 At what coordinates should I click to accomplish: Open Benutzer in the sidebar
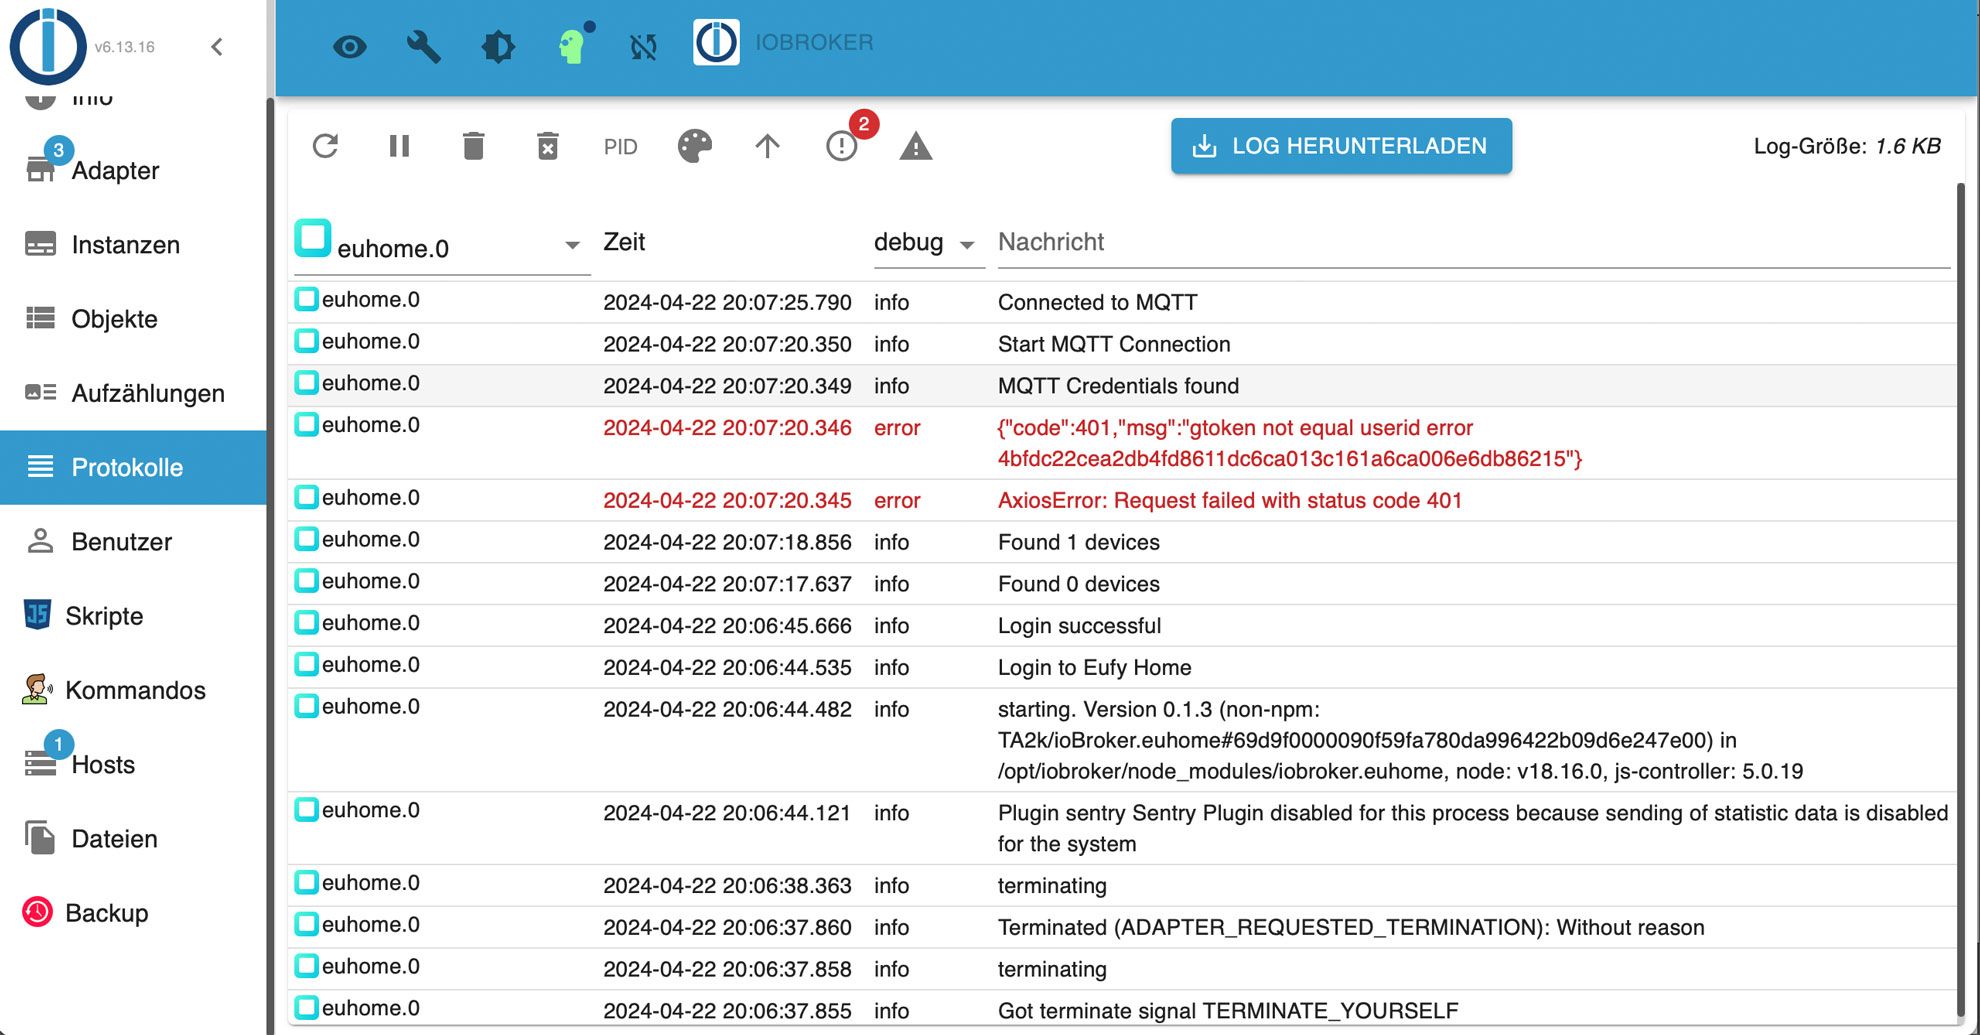pos(134,541)
